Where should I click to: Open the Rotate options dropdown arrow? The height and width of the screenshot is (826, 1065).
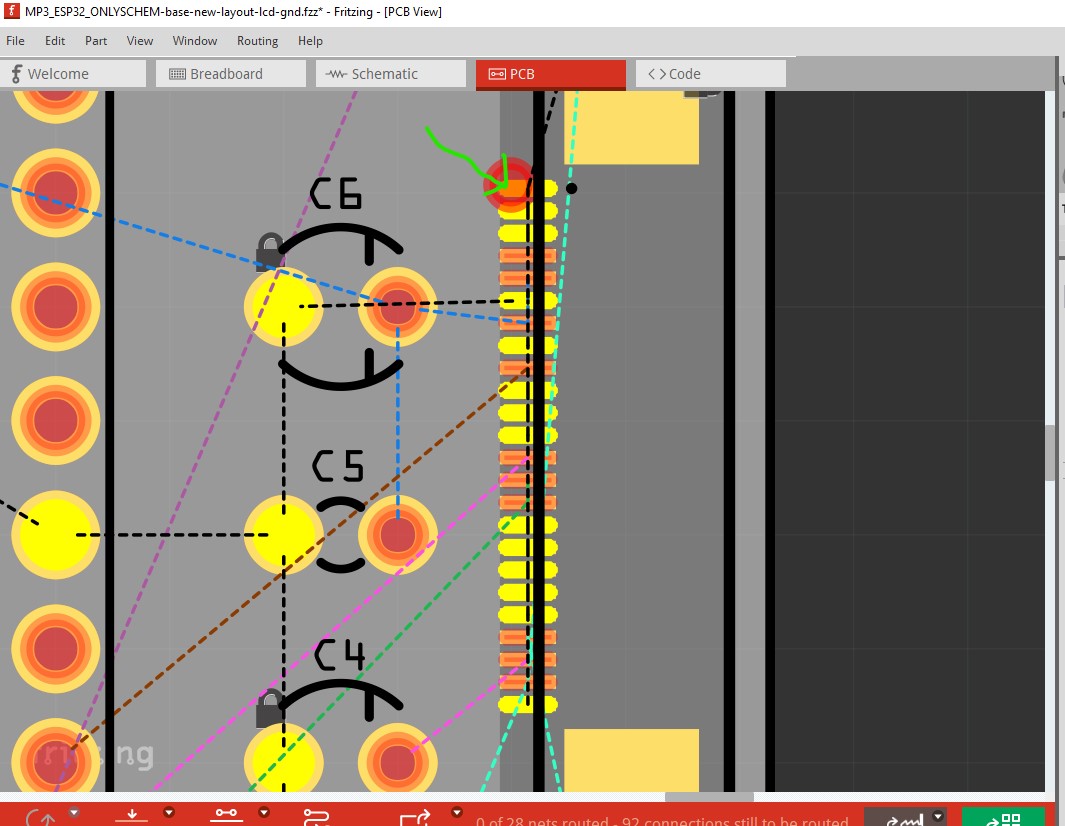[x=74, y=812]
